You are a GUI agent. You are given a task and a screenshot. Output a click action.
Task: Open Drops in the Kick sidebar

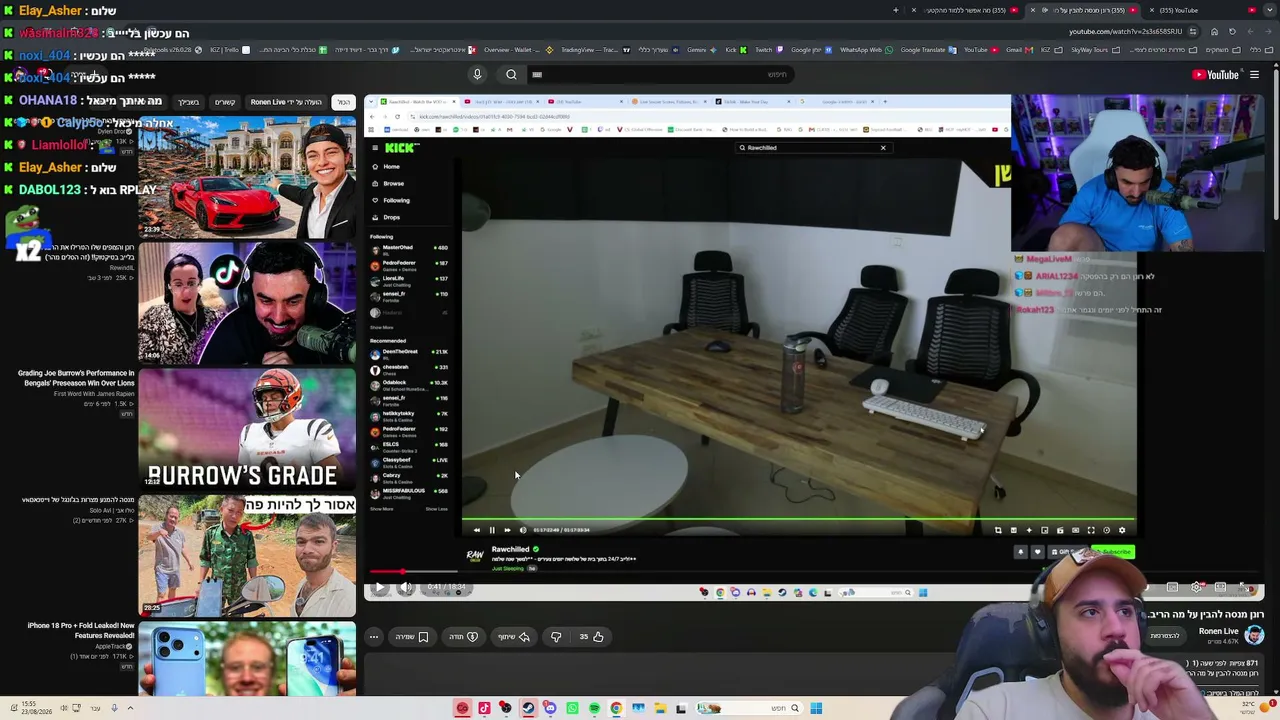pos(391,217)
